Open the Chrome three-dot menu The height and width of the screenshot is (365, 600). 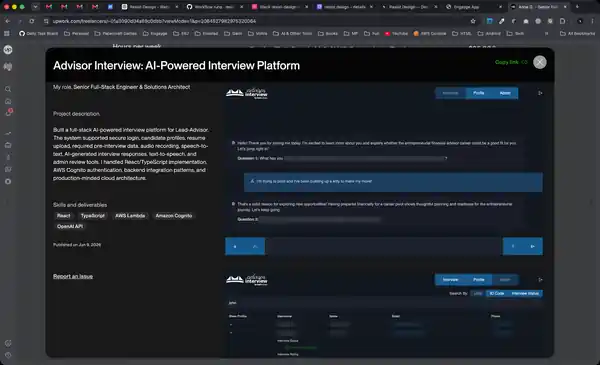pos(592,21)
